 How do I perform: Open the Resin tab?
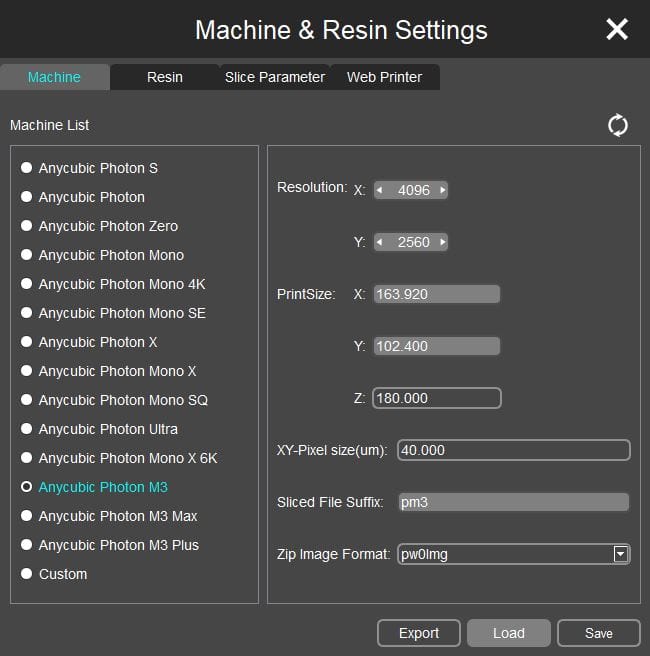165,77
